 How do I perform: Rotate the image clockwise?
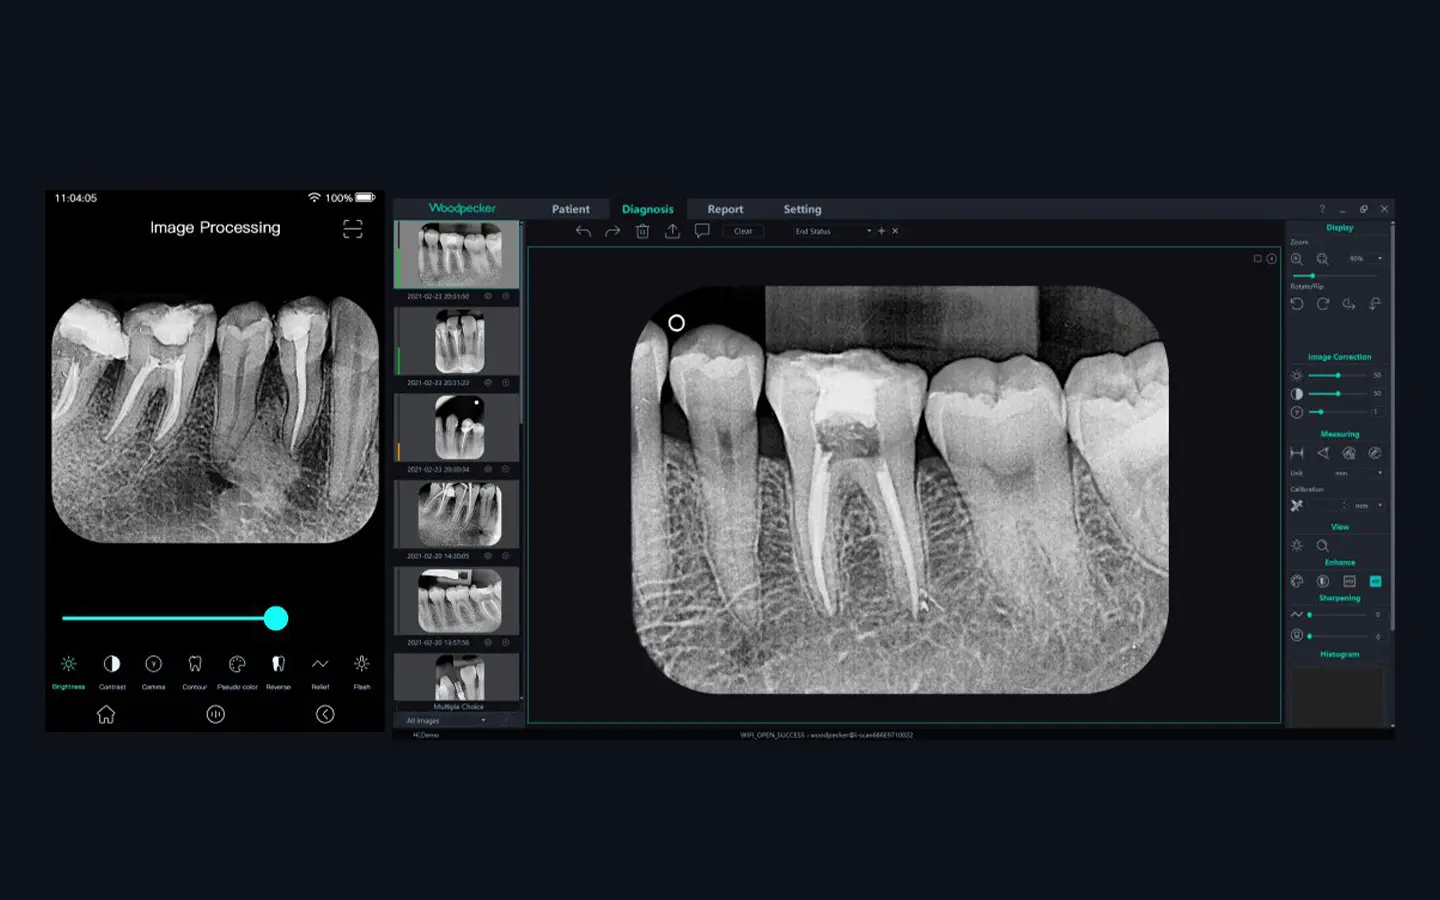pyautogui.click(x=1323, y=304)
